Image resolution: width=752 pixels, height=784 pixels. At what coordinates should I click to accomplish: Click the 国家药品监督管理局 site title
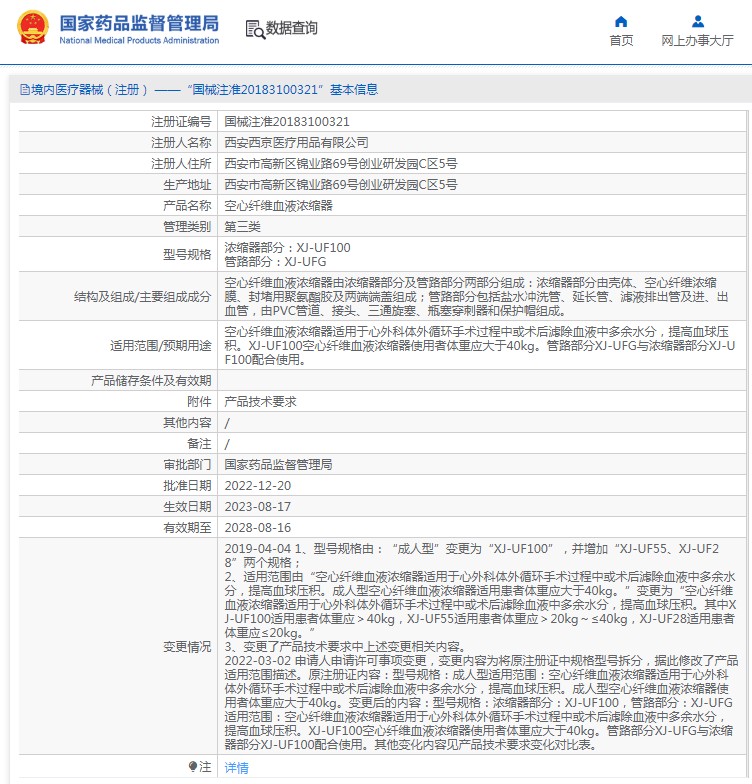pyautogui.click(x=139, y=23)
